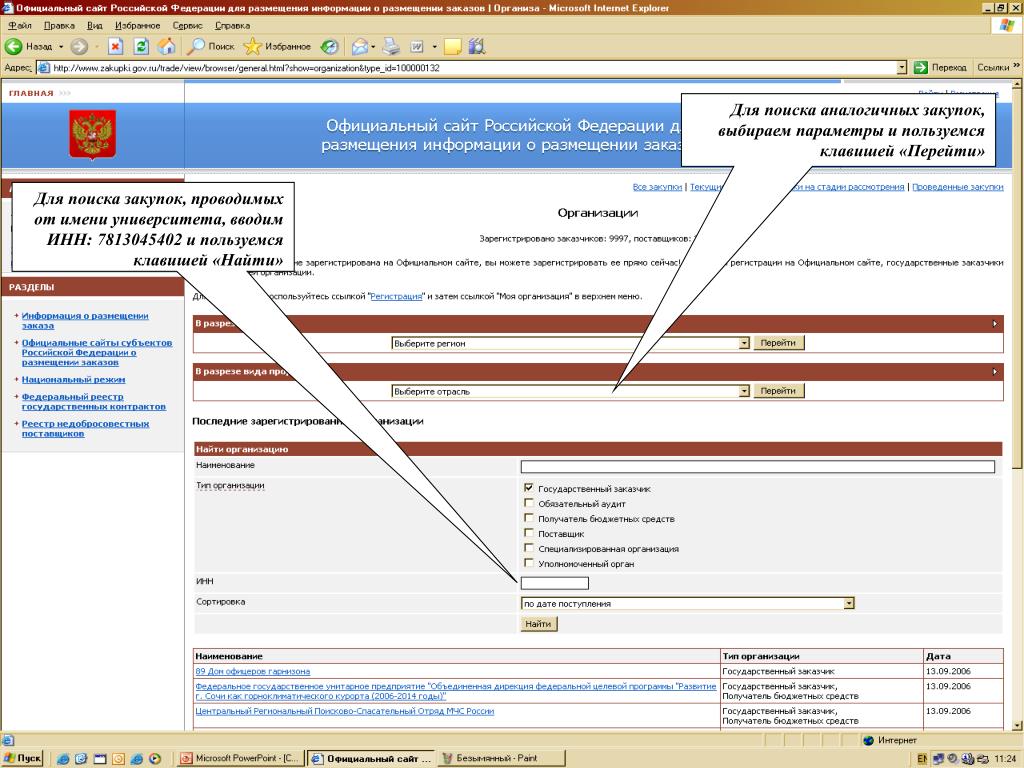The image size is (1024, 768).
Task: Click the Windows flag logo in the top corner
Action: (x=1008, y=25)
